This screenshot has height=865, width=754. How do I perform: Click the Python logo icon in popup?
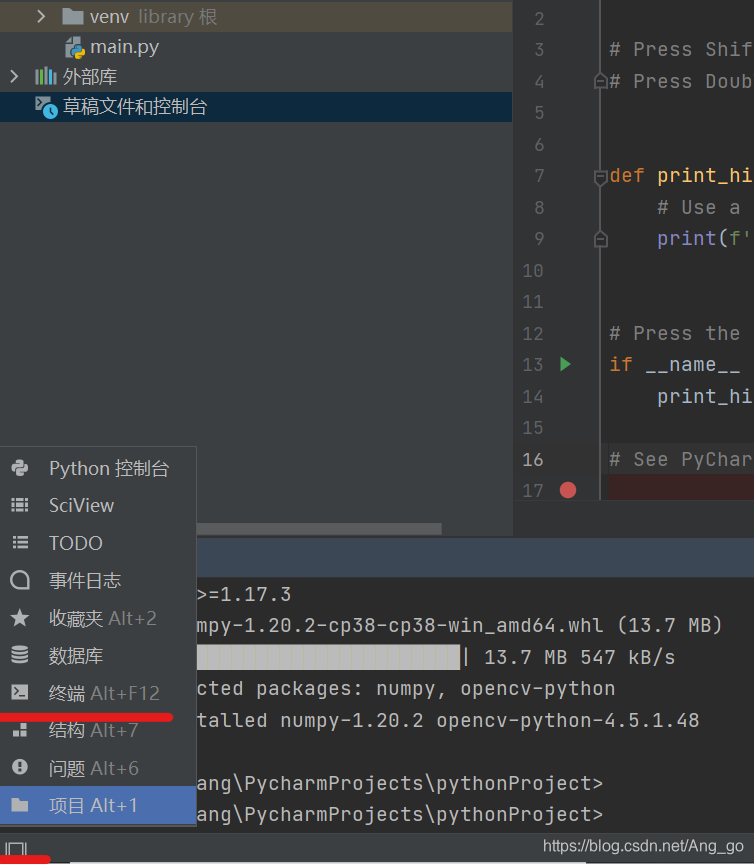[x=20, y=468]
